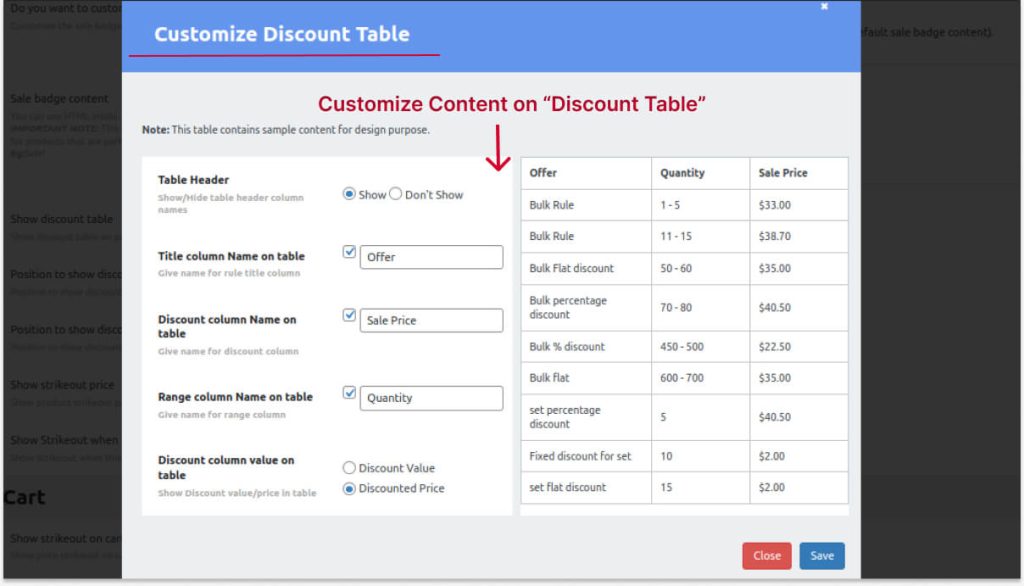Dismiss the dialog using the X icon
This screenshot has height=586, width=1024.
coord(824,6)
